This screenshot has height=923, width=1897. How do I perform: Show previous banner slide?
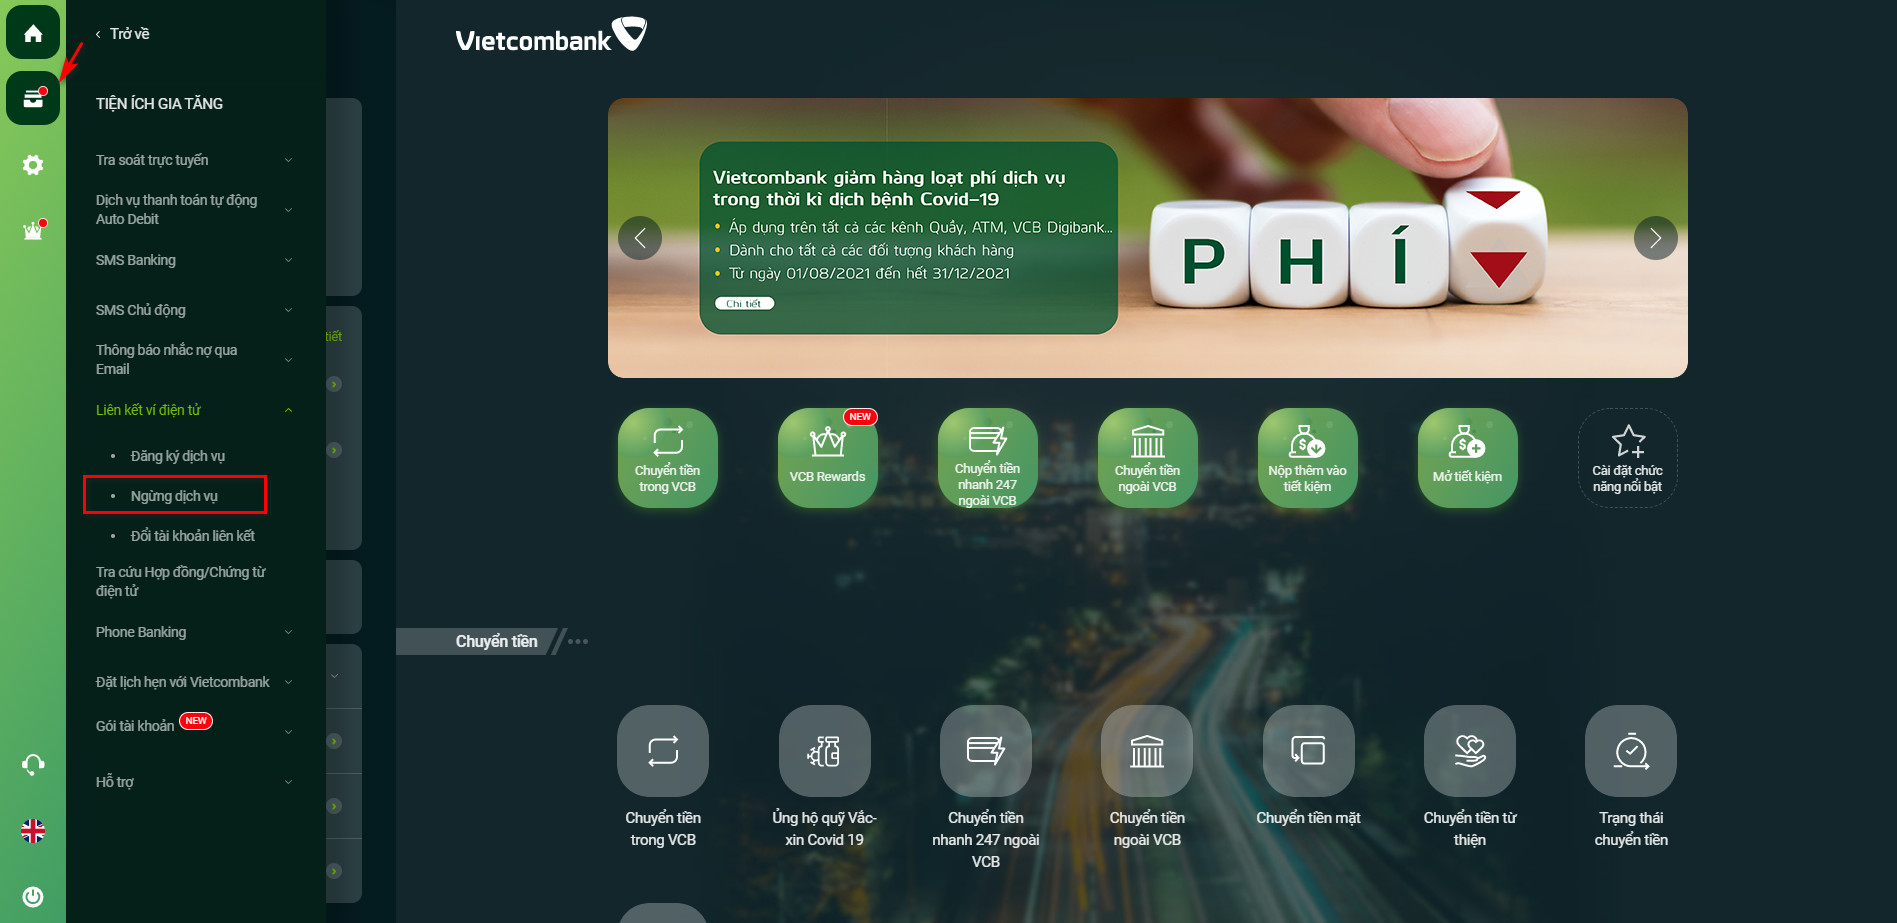tap(640, 238)
